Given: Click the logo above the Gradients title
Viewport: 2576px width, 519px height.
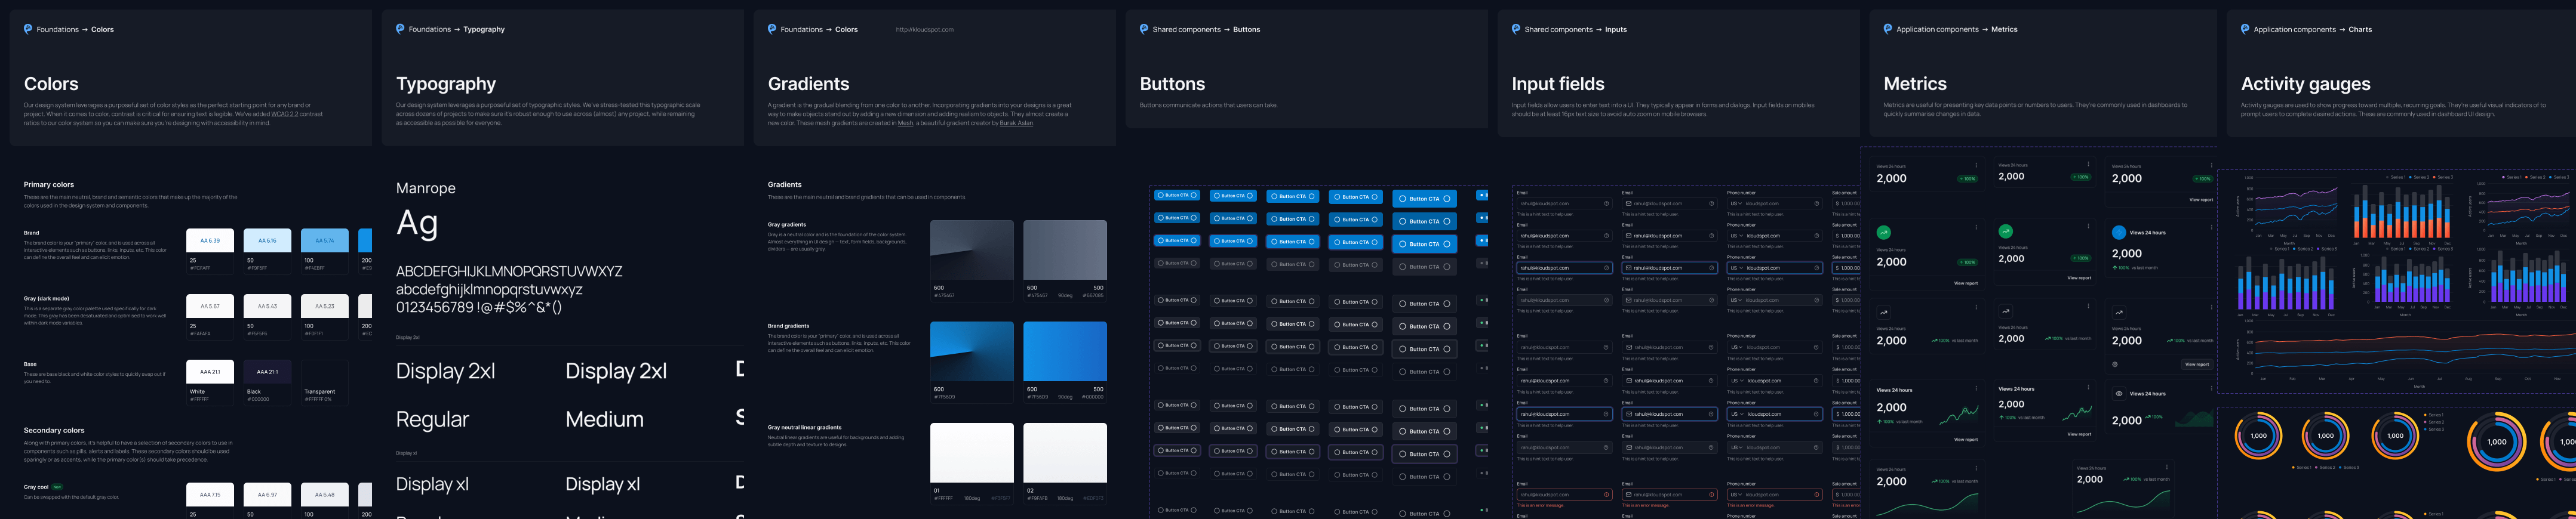Looking at the screenshot, I should [772, 29].
